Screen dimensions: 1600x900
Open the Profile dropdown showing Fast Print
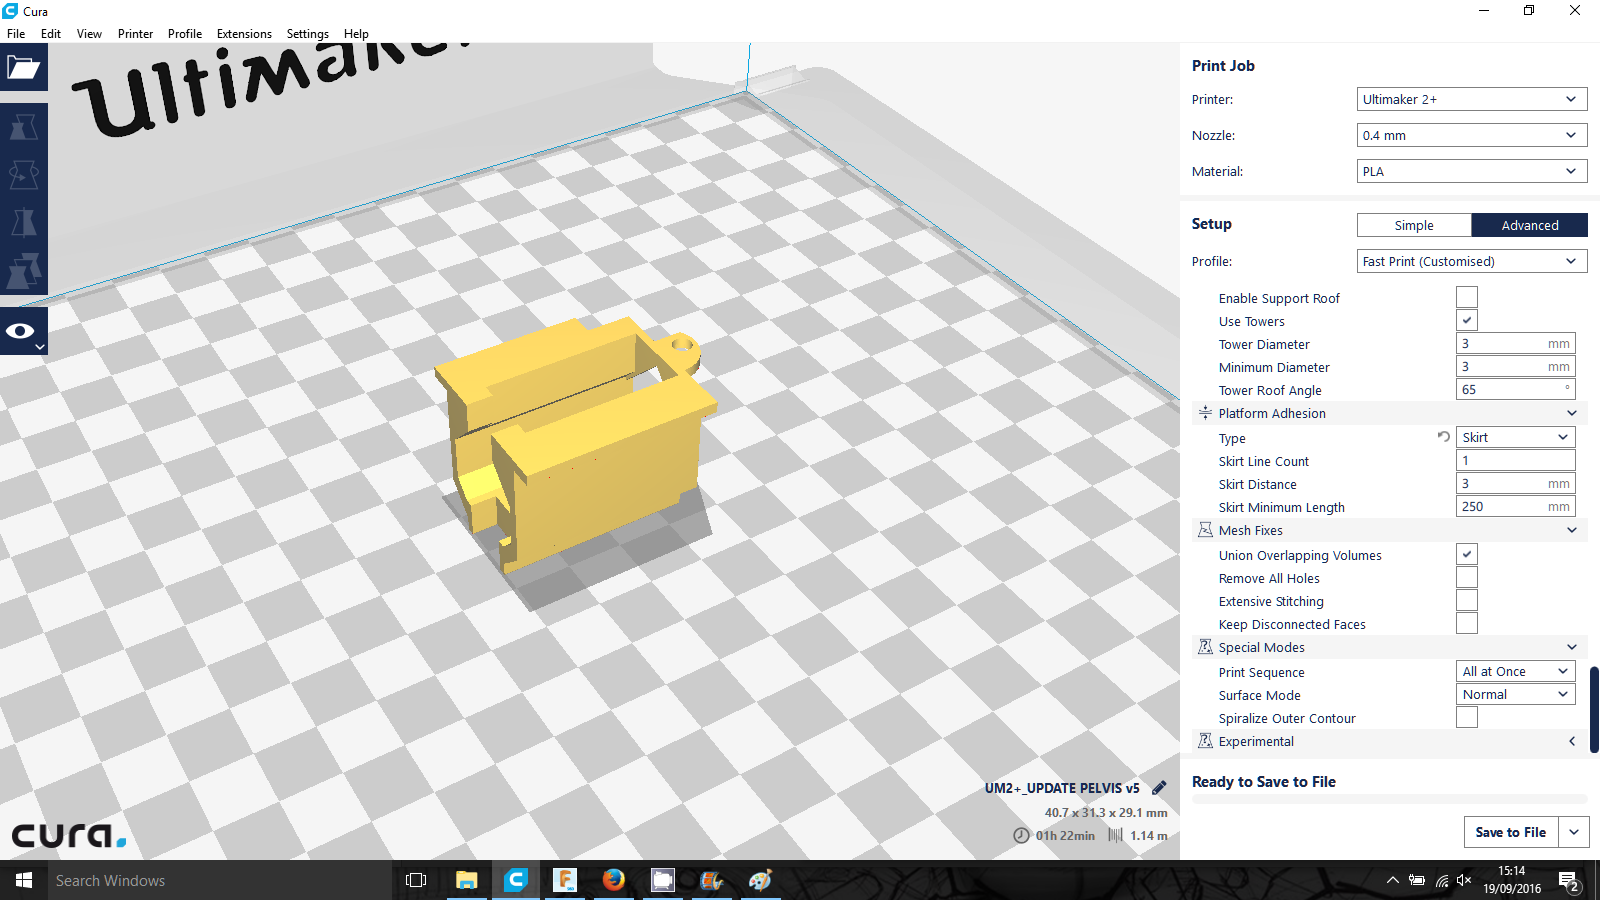[x=1471, y=261]
